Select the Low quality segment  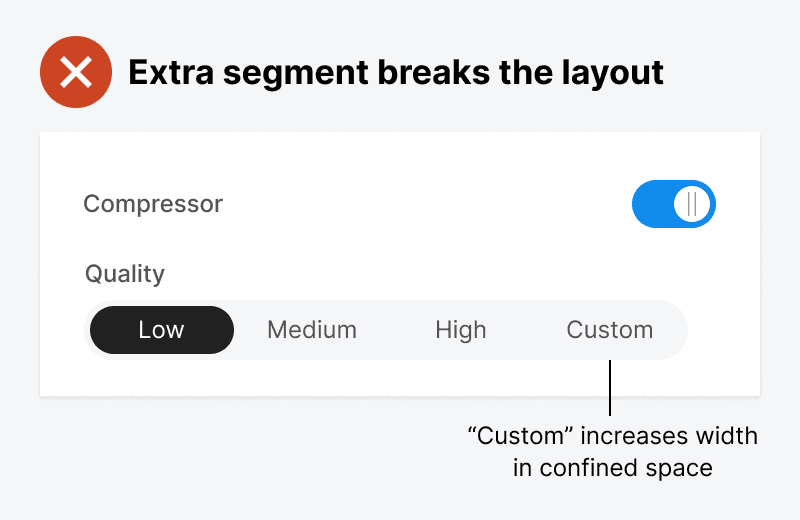(161, 330)
